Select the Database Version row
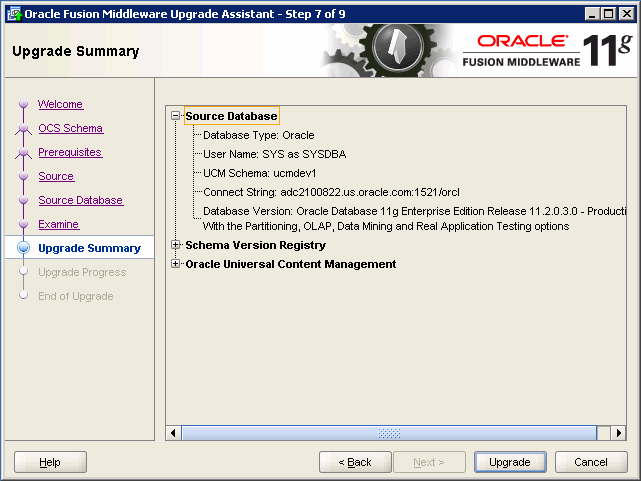 click(414, 219)
